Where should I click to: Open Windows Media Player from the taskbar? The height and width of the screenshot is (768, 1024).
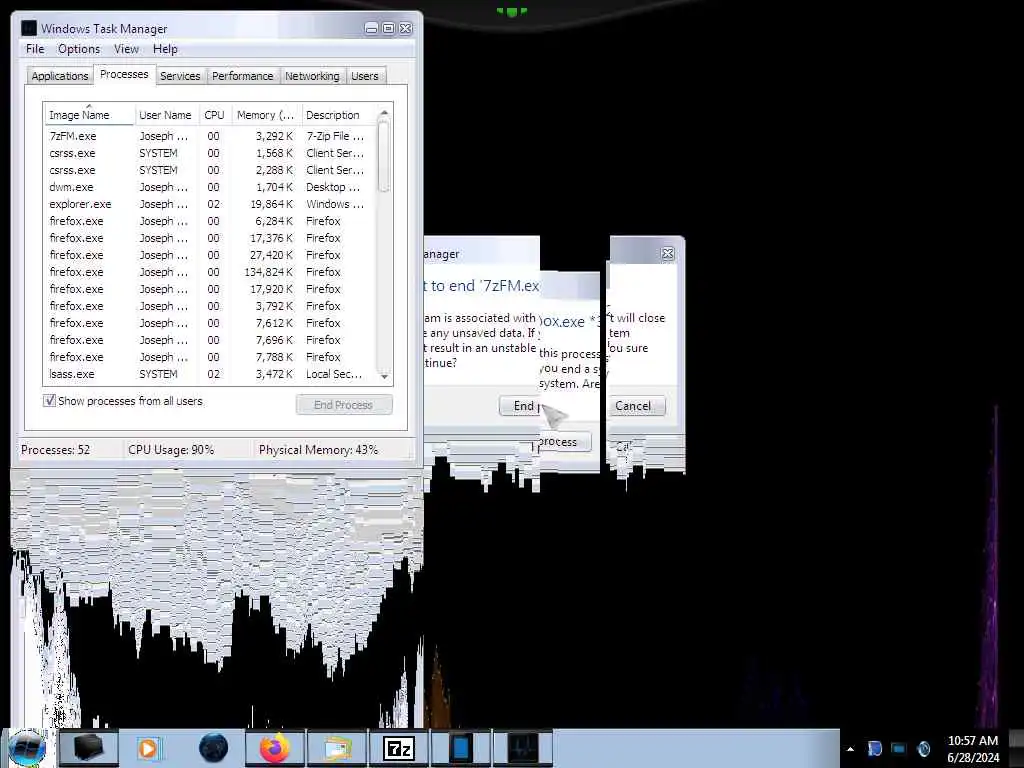pos(149,748)
